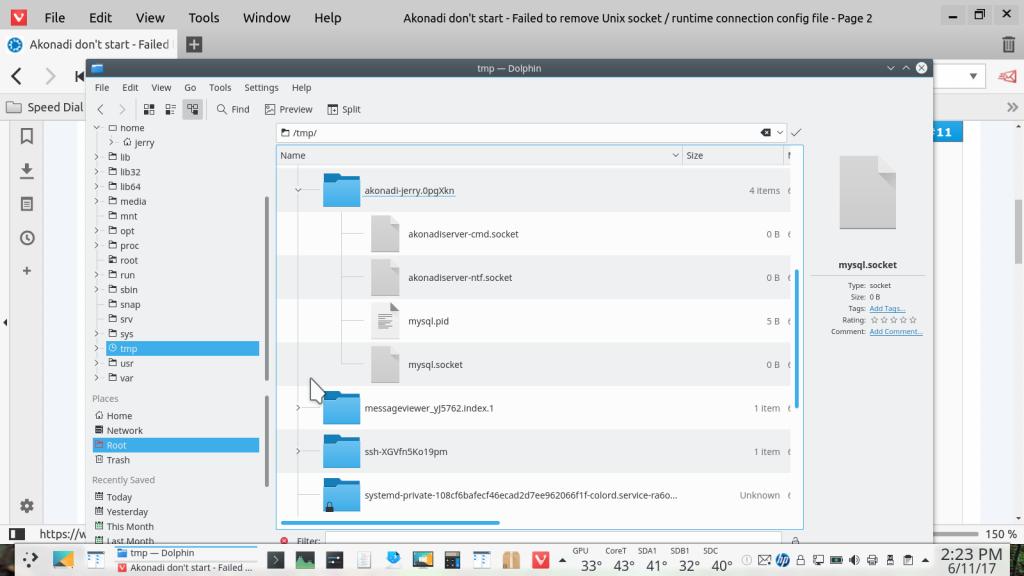The image size is (1024, 576).
Task: Switch to Compact view mode in Dolphin toolbar
Action: 170,109
